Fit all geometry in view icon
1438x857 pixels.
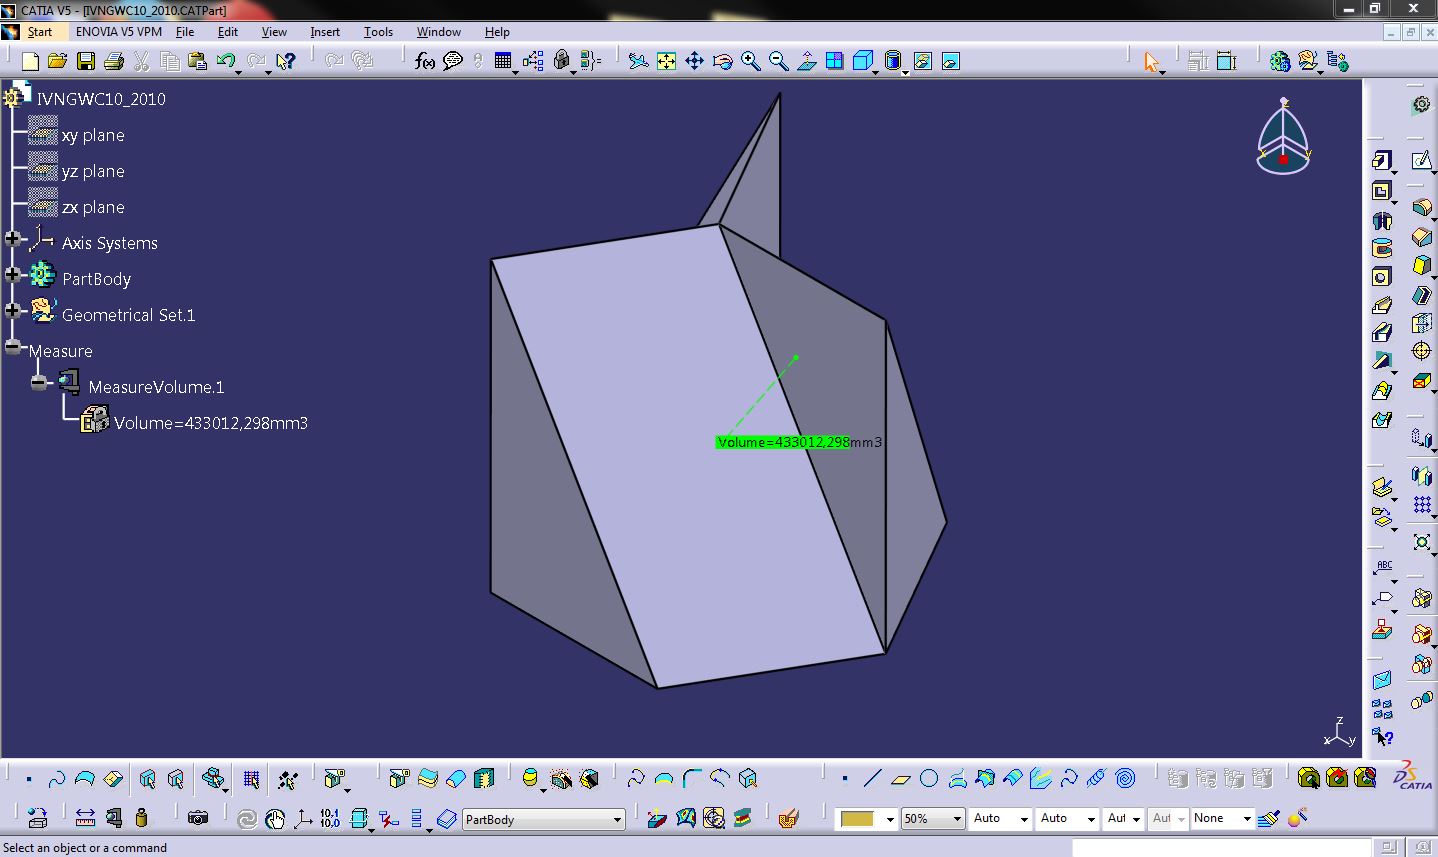[666, 61]
